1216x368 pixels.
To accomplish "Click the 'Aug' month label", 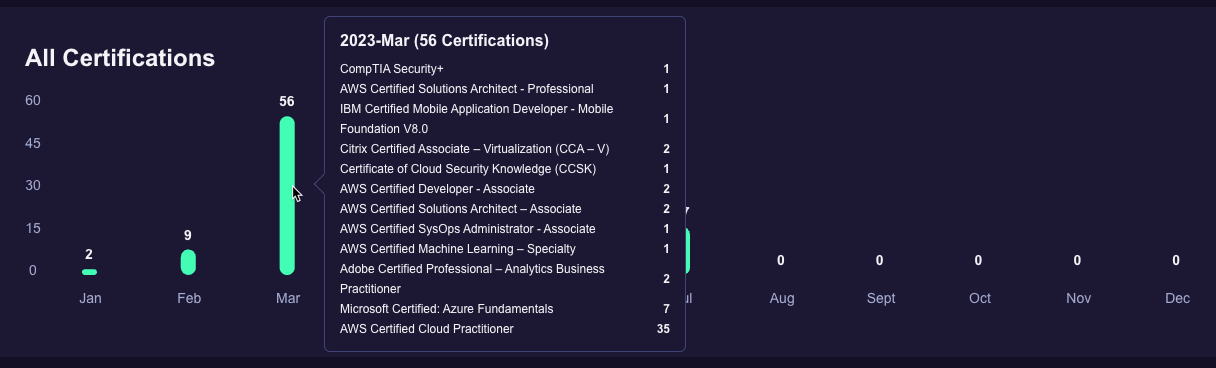I will pyautogui.click(x=782, y=298).
